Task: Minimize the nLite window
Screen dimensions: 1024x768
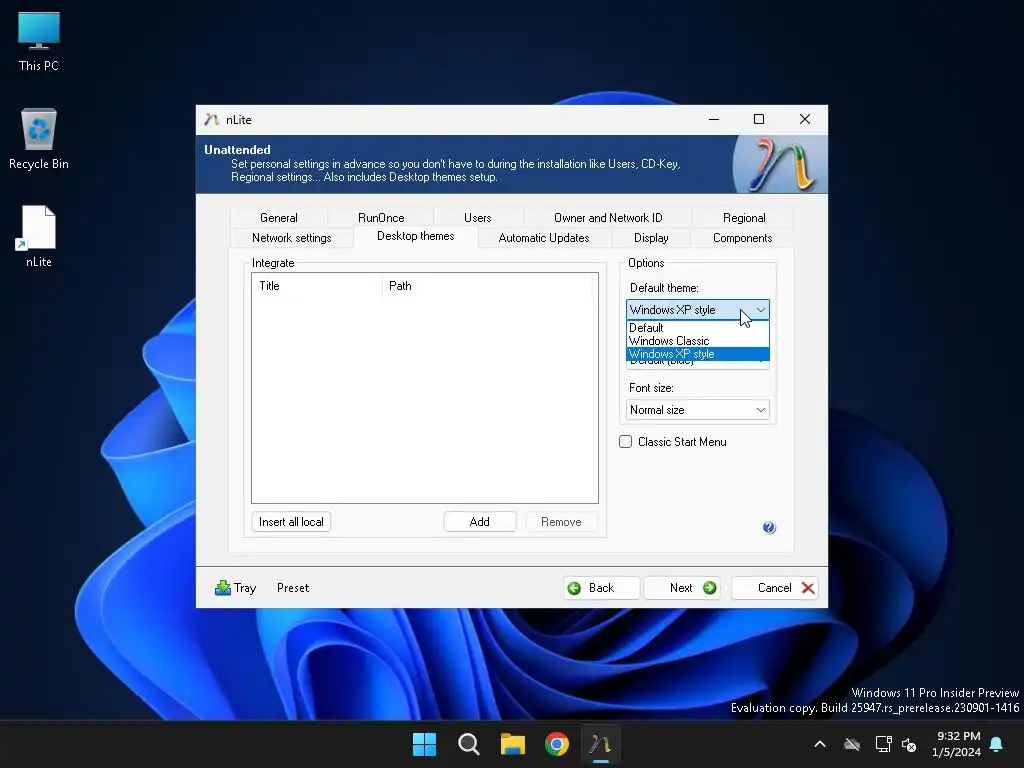Action: [x=713, y=120]
